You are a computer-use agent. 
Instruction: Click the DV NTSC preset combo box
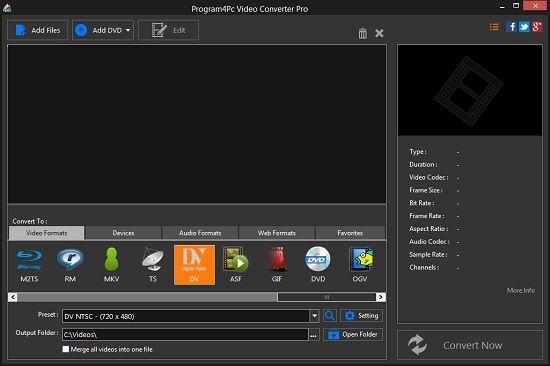[190, 316]
